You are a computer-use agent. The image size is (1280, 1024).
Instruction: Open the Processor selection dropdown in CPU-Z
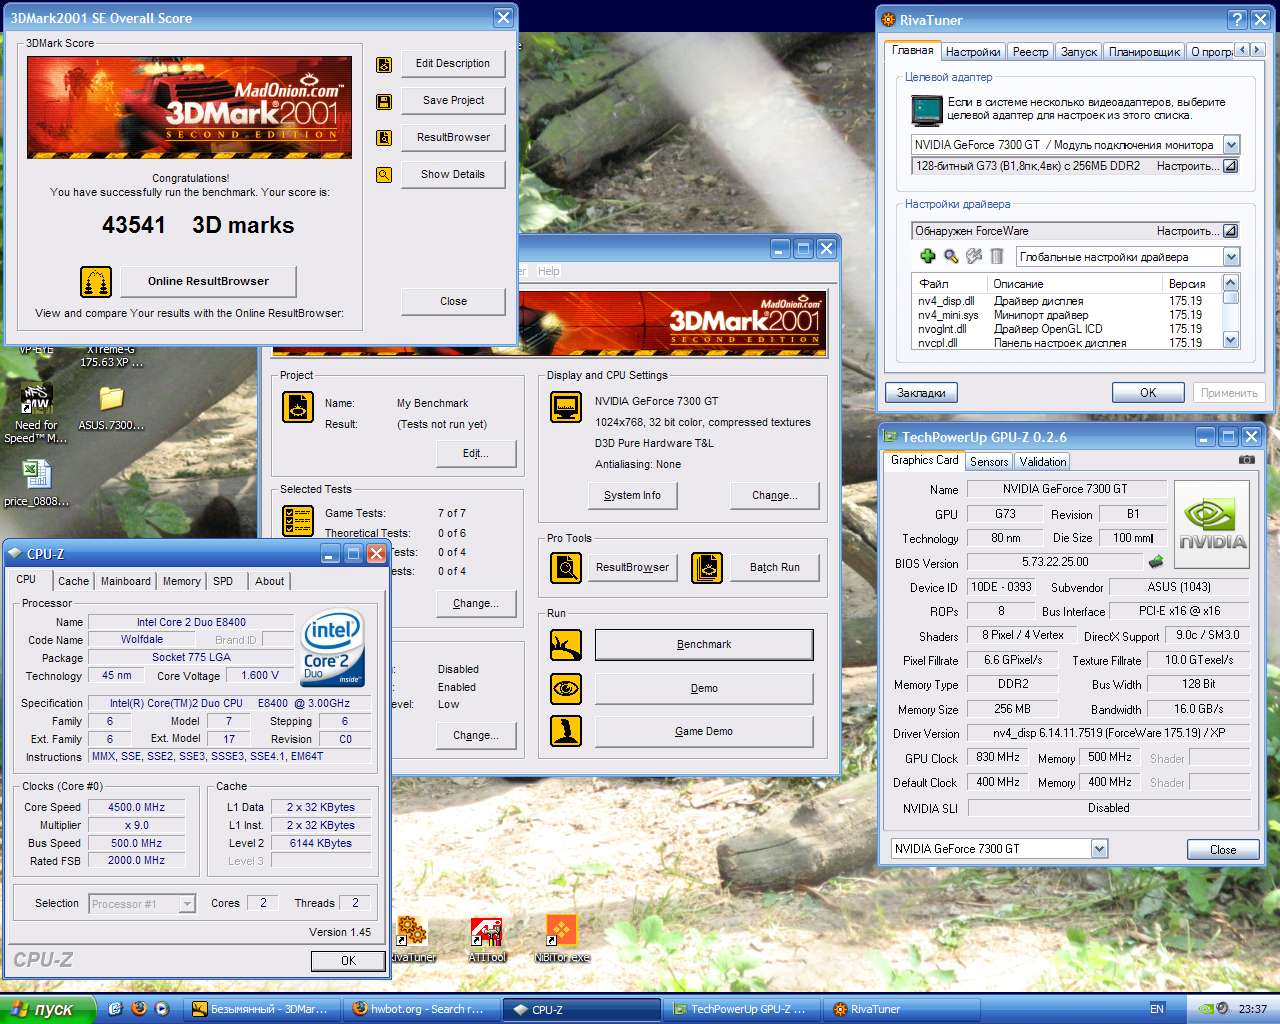coord(187,904)
